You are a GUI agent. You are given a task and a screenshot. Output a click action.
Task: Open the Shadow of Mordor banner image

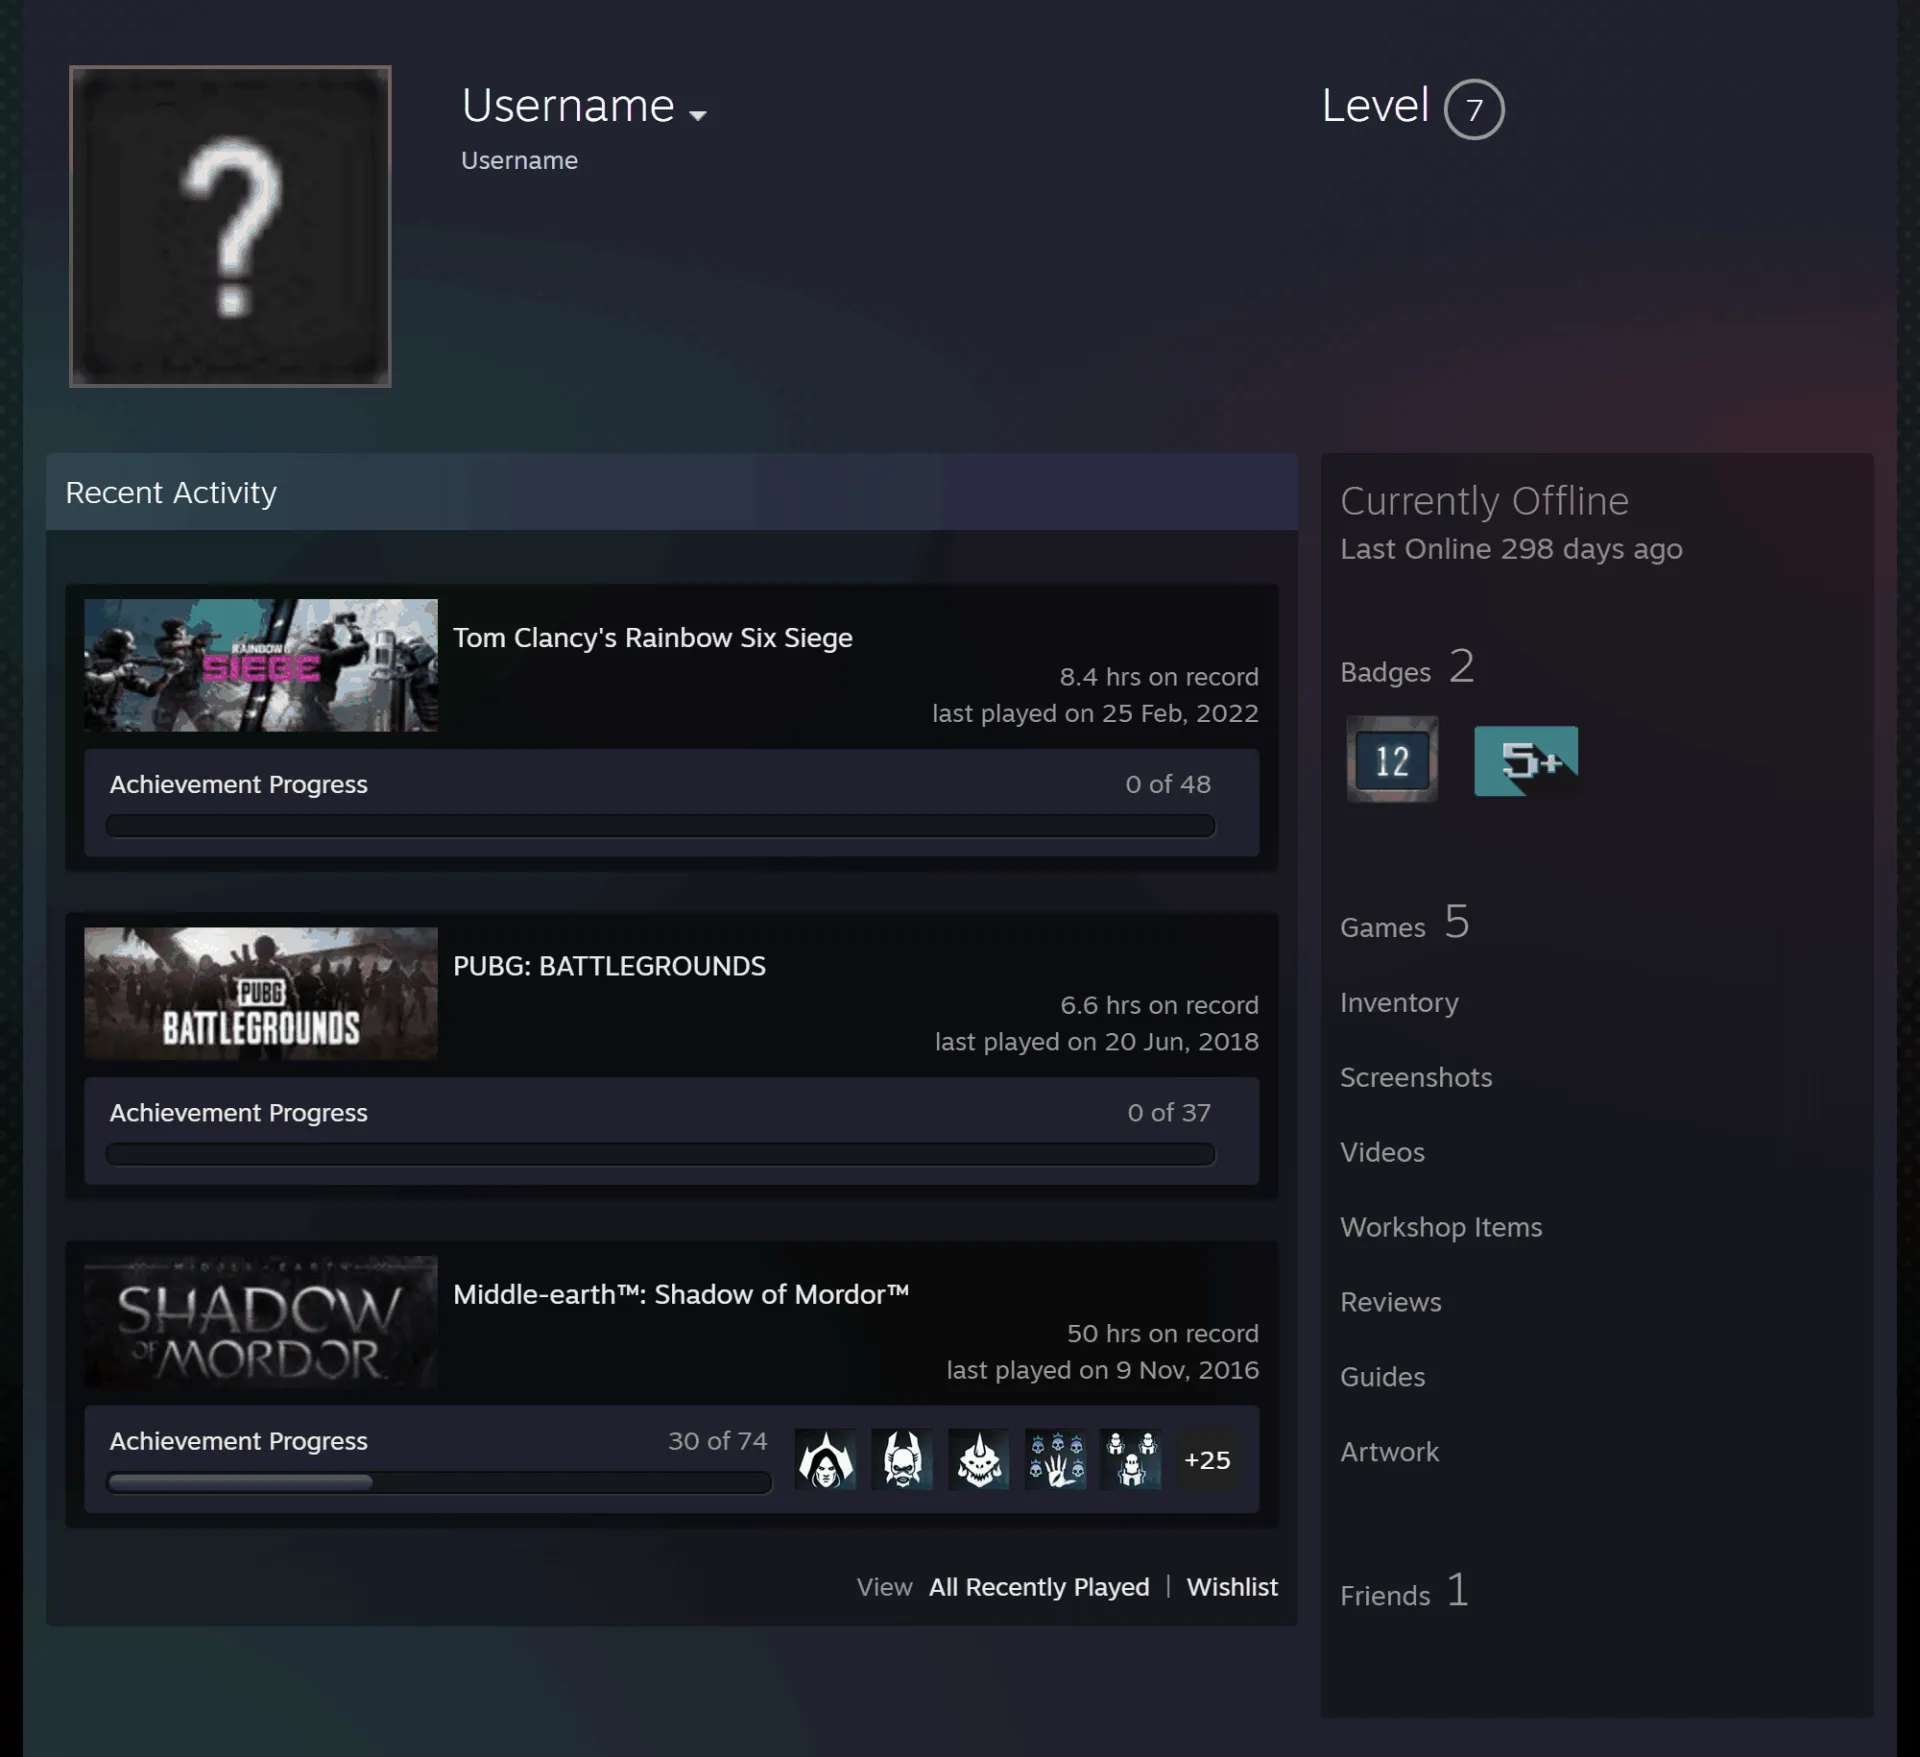261,1322
